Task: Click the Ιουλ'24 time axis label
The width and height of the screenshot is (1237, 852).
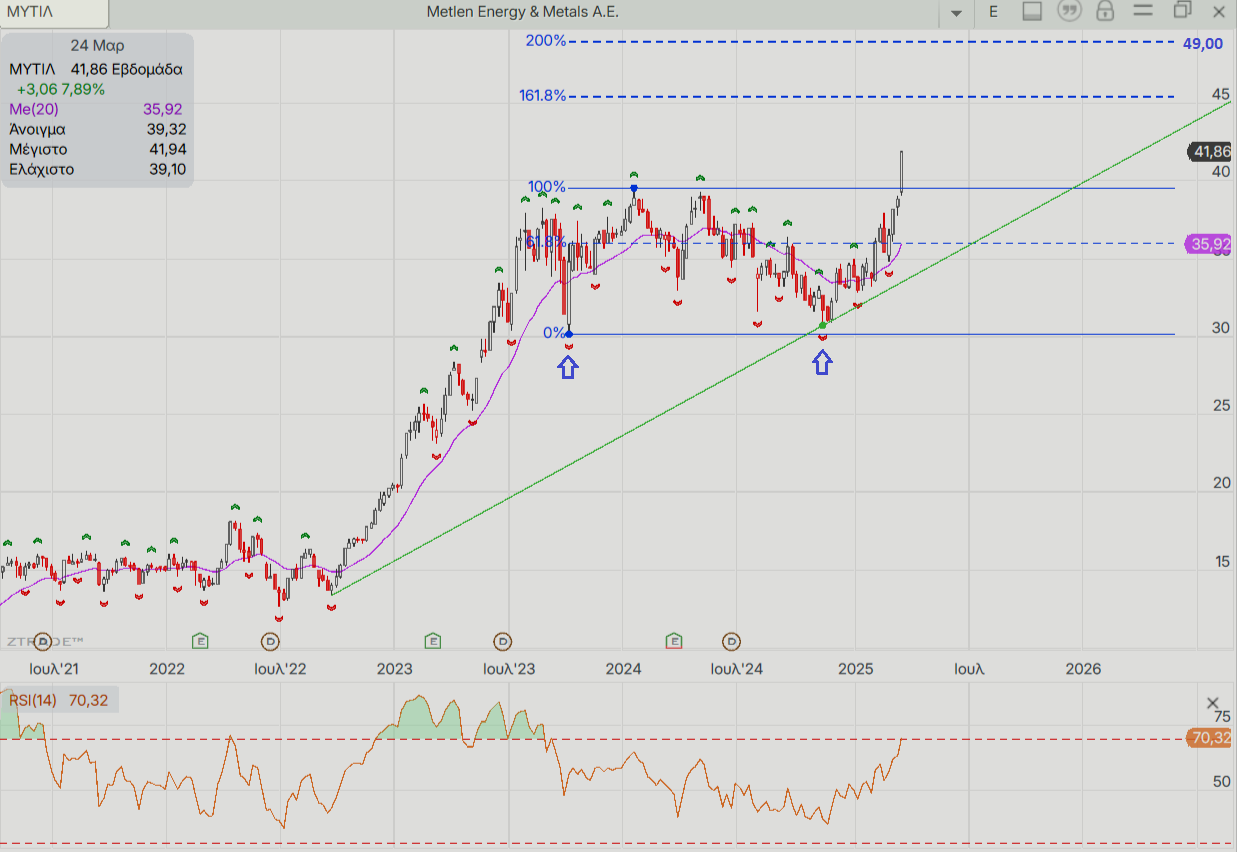Action: point(737,669)
